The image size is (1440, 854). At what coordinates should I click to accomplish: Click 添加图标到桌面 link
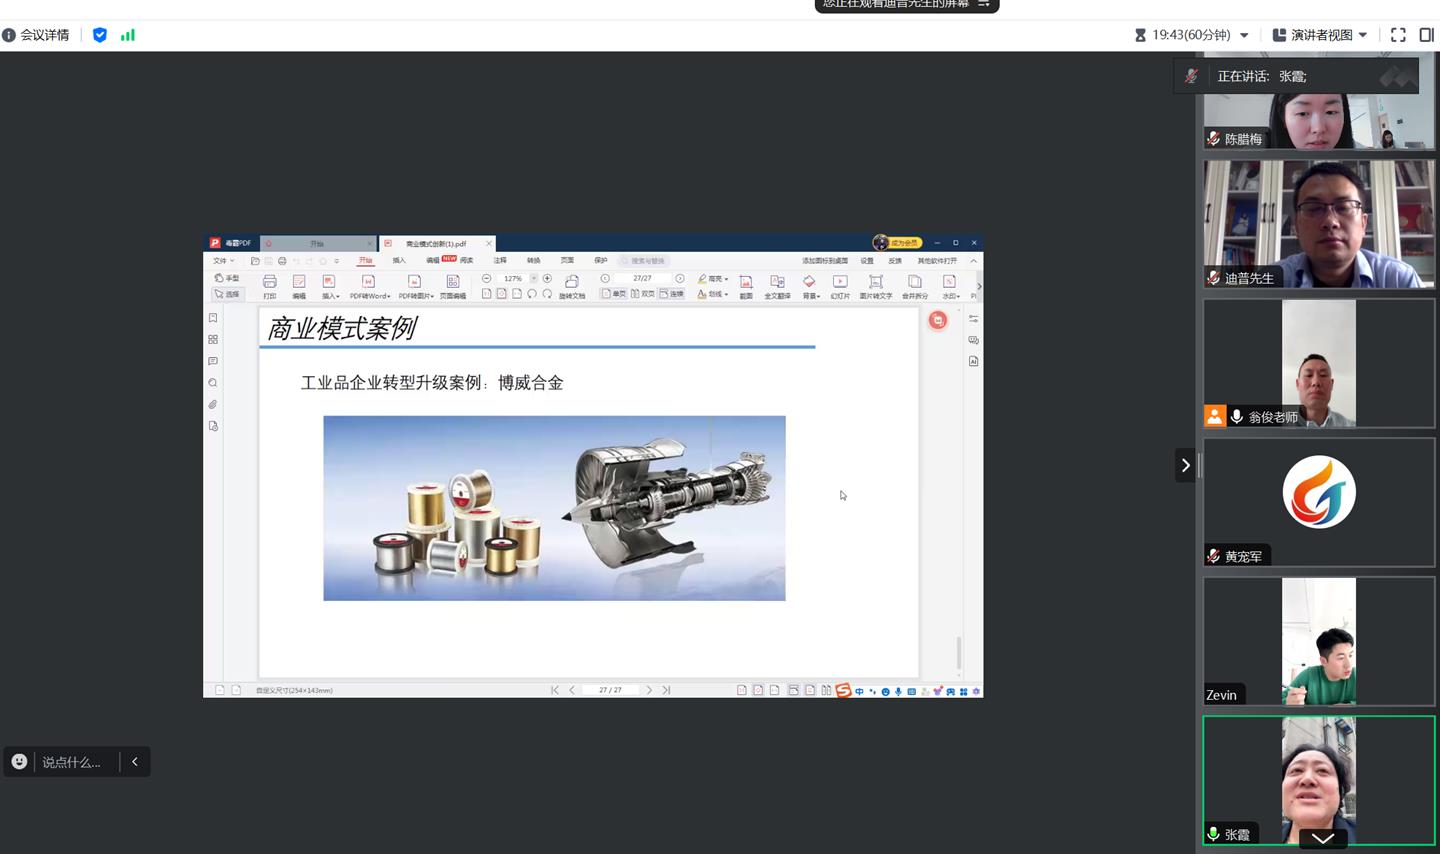825,261
